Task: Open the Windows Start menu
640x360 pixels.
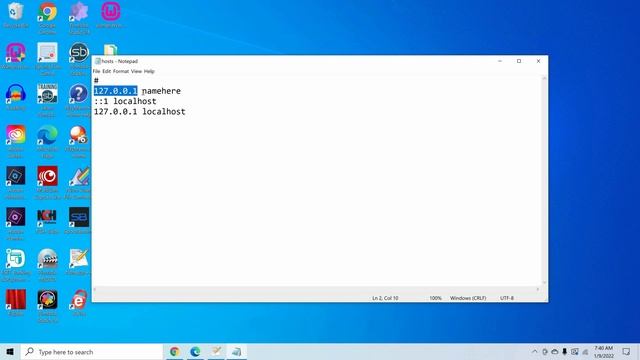Action: coord(10,351)
